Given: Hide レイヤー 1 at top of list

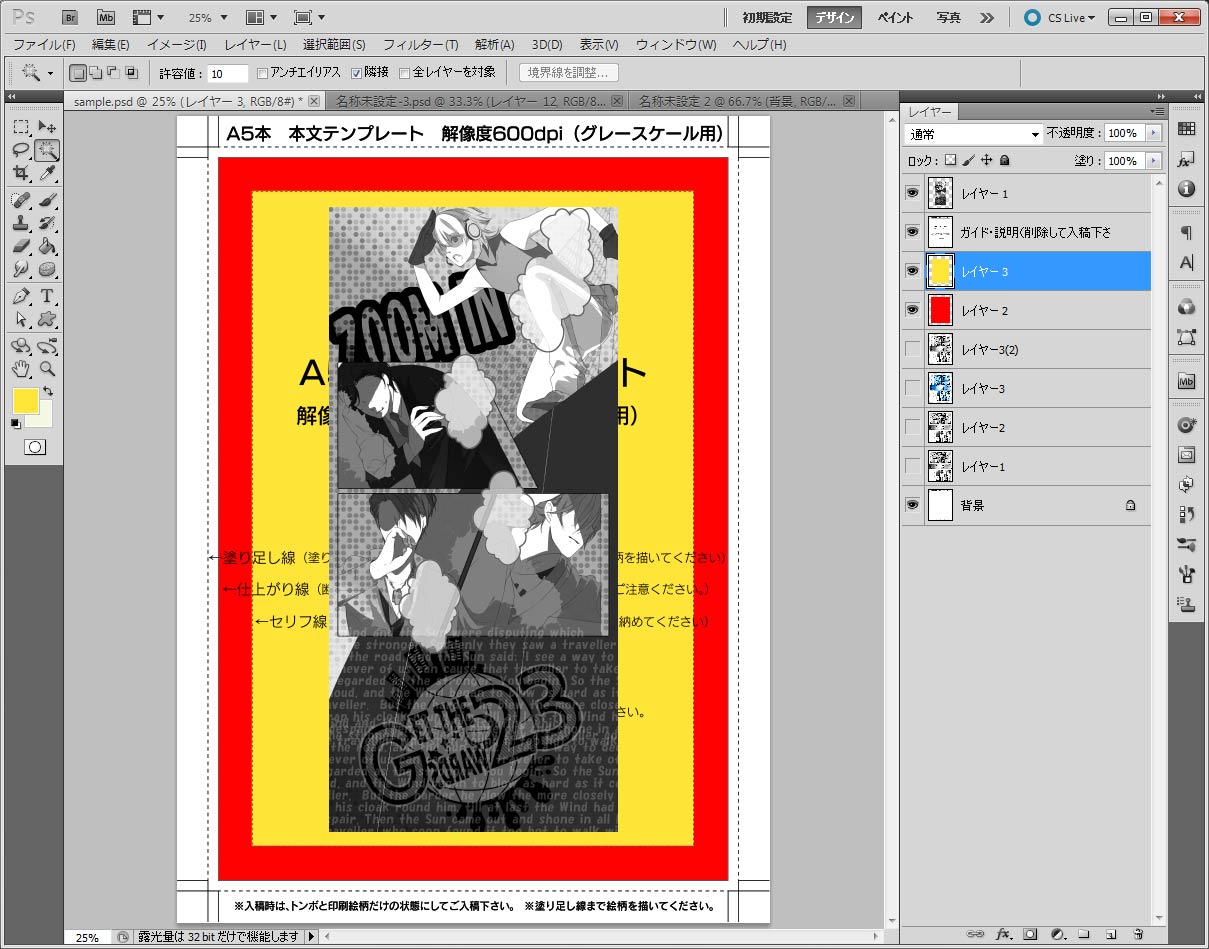Looking at the screenshot, I should coord(912,193).
